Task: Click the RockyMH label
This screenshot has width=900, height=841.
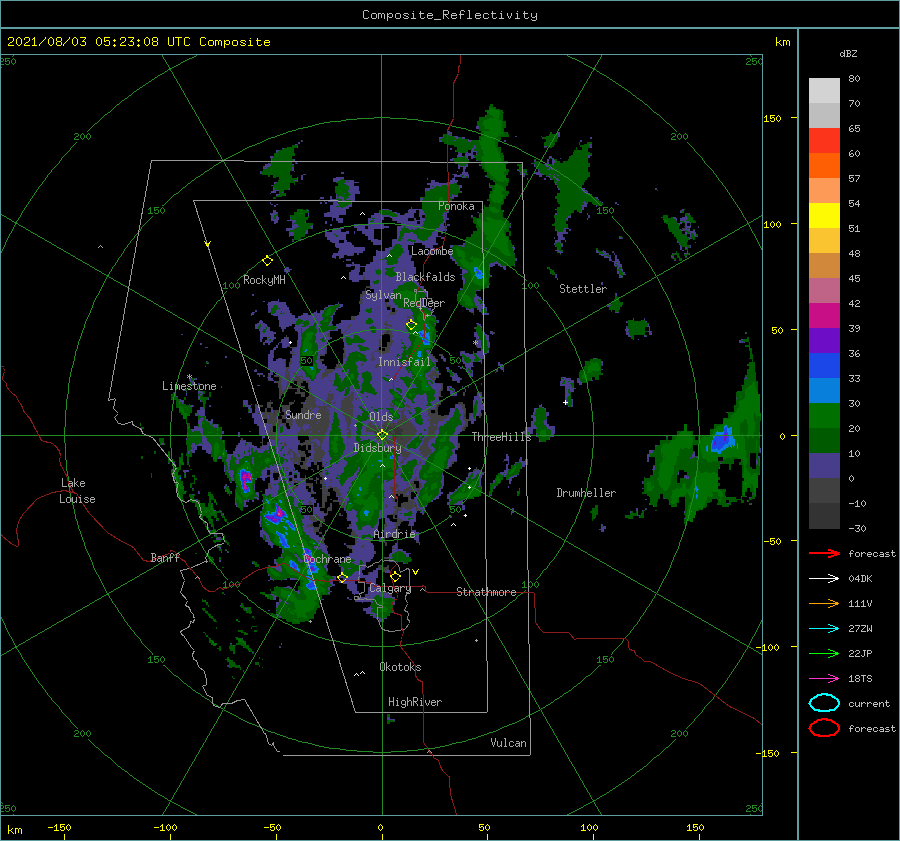Action: click(x=264, y=280)
